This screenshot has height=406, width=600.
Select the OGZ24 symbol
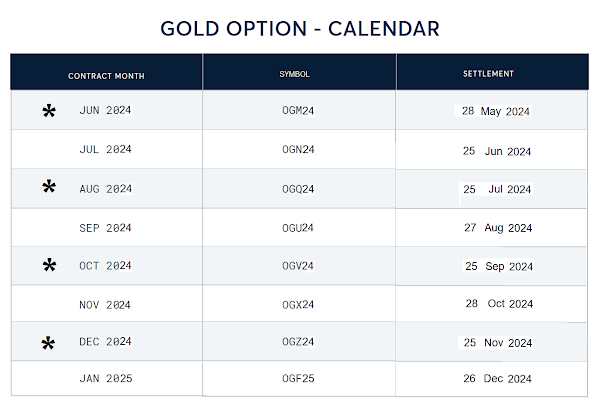[x=299, y=342]
